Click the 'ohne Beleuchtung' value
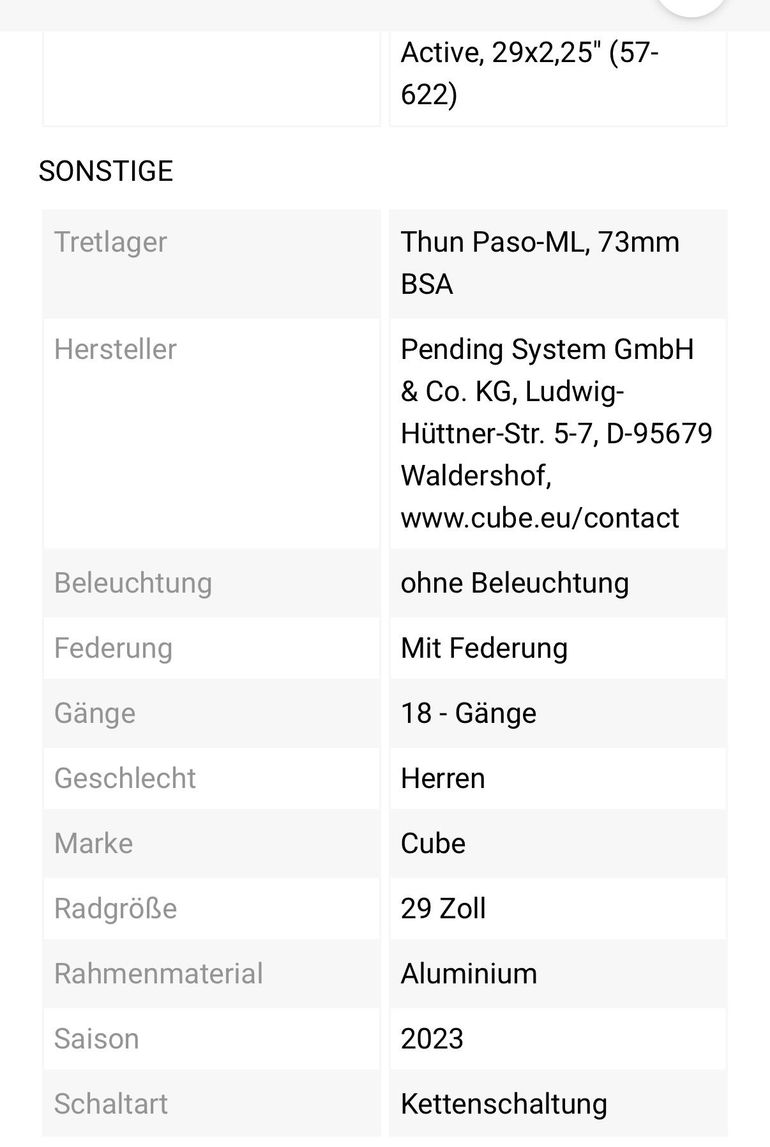This screenshot has width=770, height=1147. pos(515,583)
